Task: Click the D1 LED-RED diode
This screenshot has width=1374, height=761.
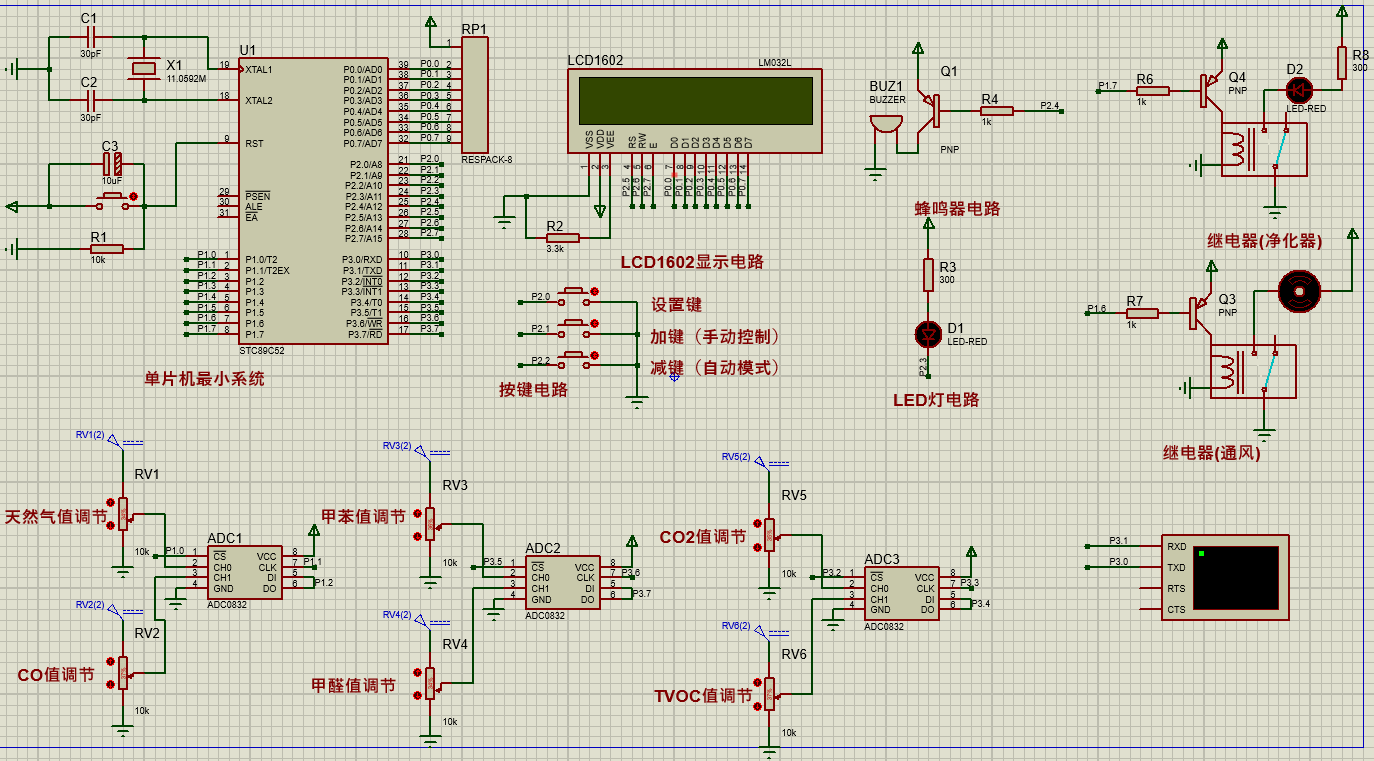Action: (928, 332)
